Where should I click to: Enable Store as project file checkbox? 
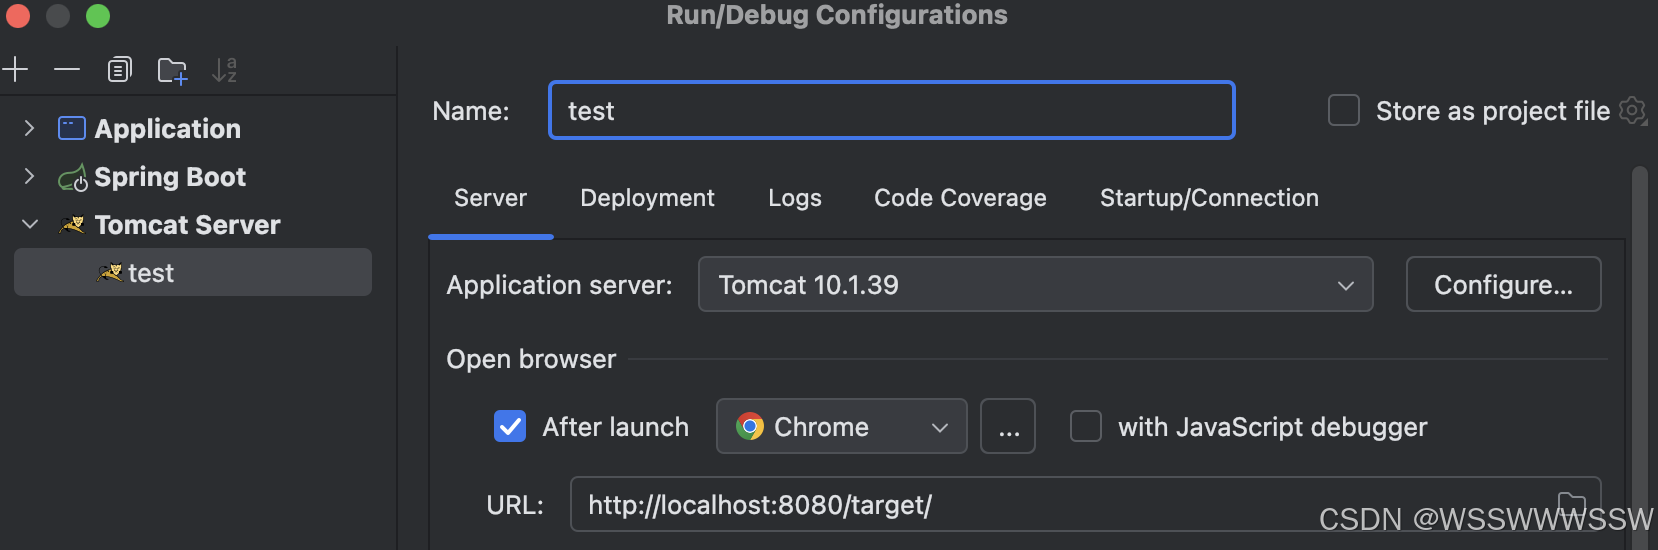point(1343,110)
